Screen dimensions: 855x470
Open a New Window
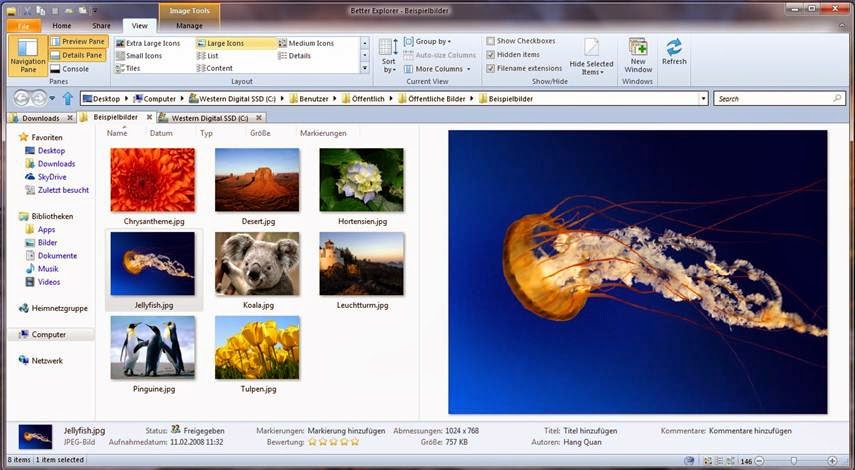[638, 55]
